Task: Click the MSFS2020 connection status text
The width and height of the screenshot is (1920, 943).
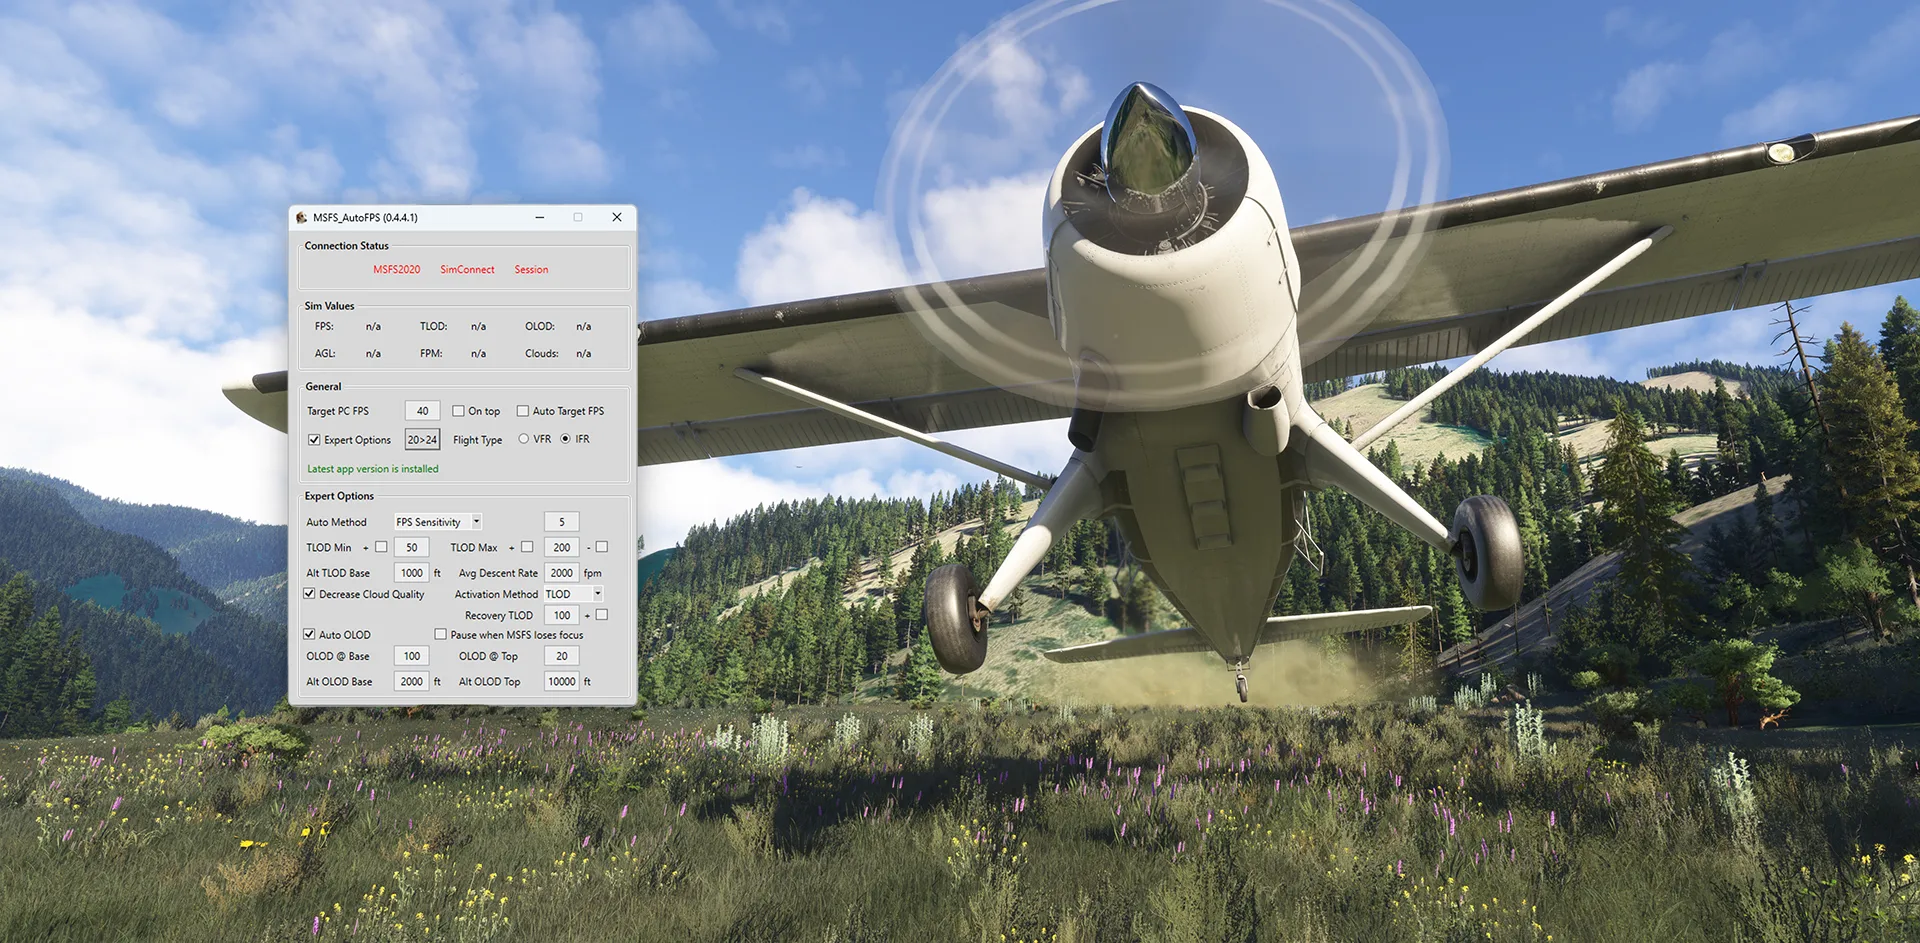Action: coord(397,269)
